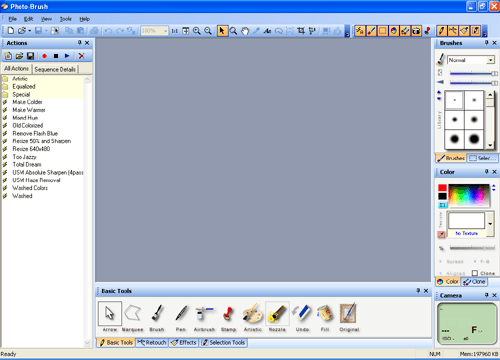Open actions file in Actions panel
The width and height of the screenshot is (500, 360).
19,56
